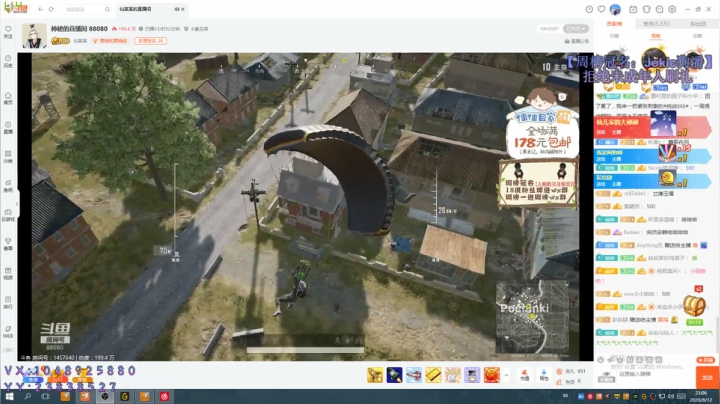
Task: Open the daily check-in calendar icon
Action: click(x=633, y=9)
